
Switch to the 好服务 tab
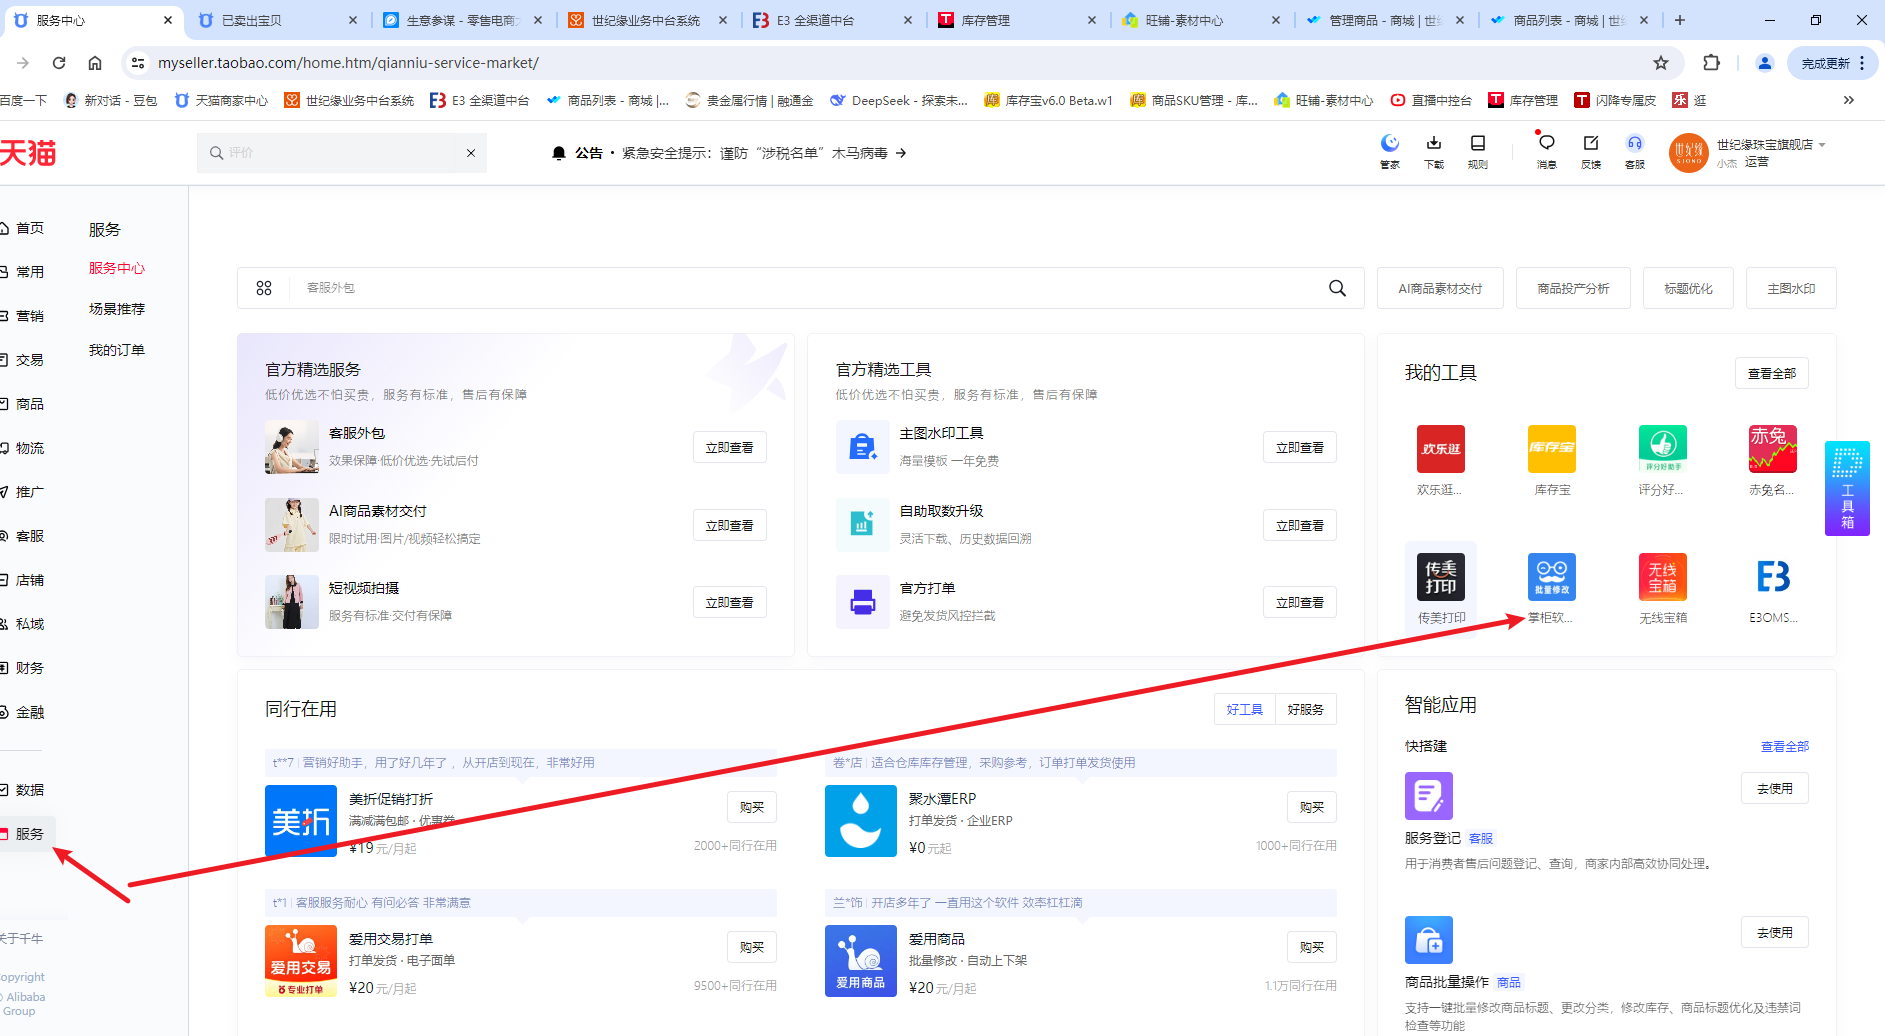pyautogui.click(x=1305, y=709)
